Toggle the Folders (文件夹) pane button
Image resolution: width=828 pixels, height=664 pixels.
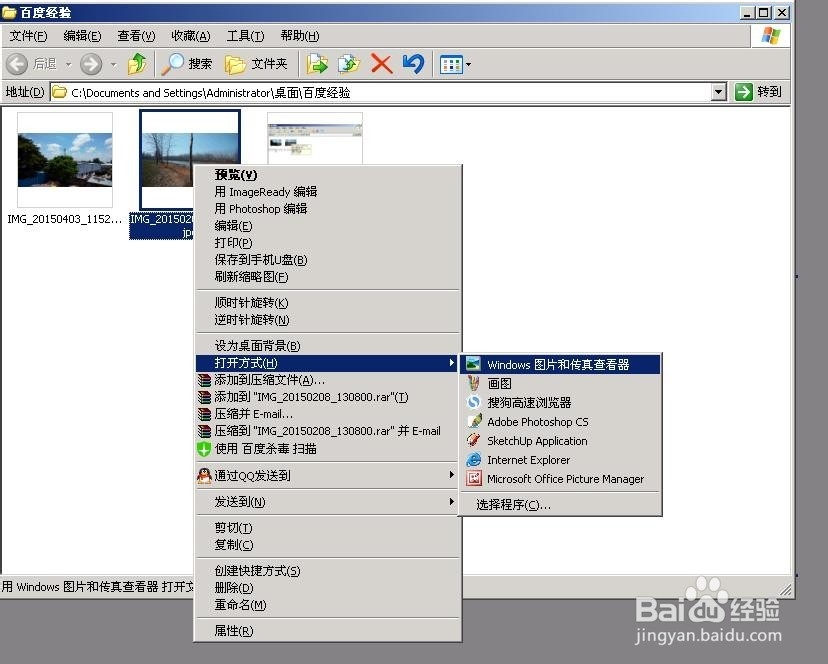point(256,64)
